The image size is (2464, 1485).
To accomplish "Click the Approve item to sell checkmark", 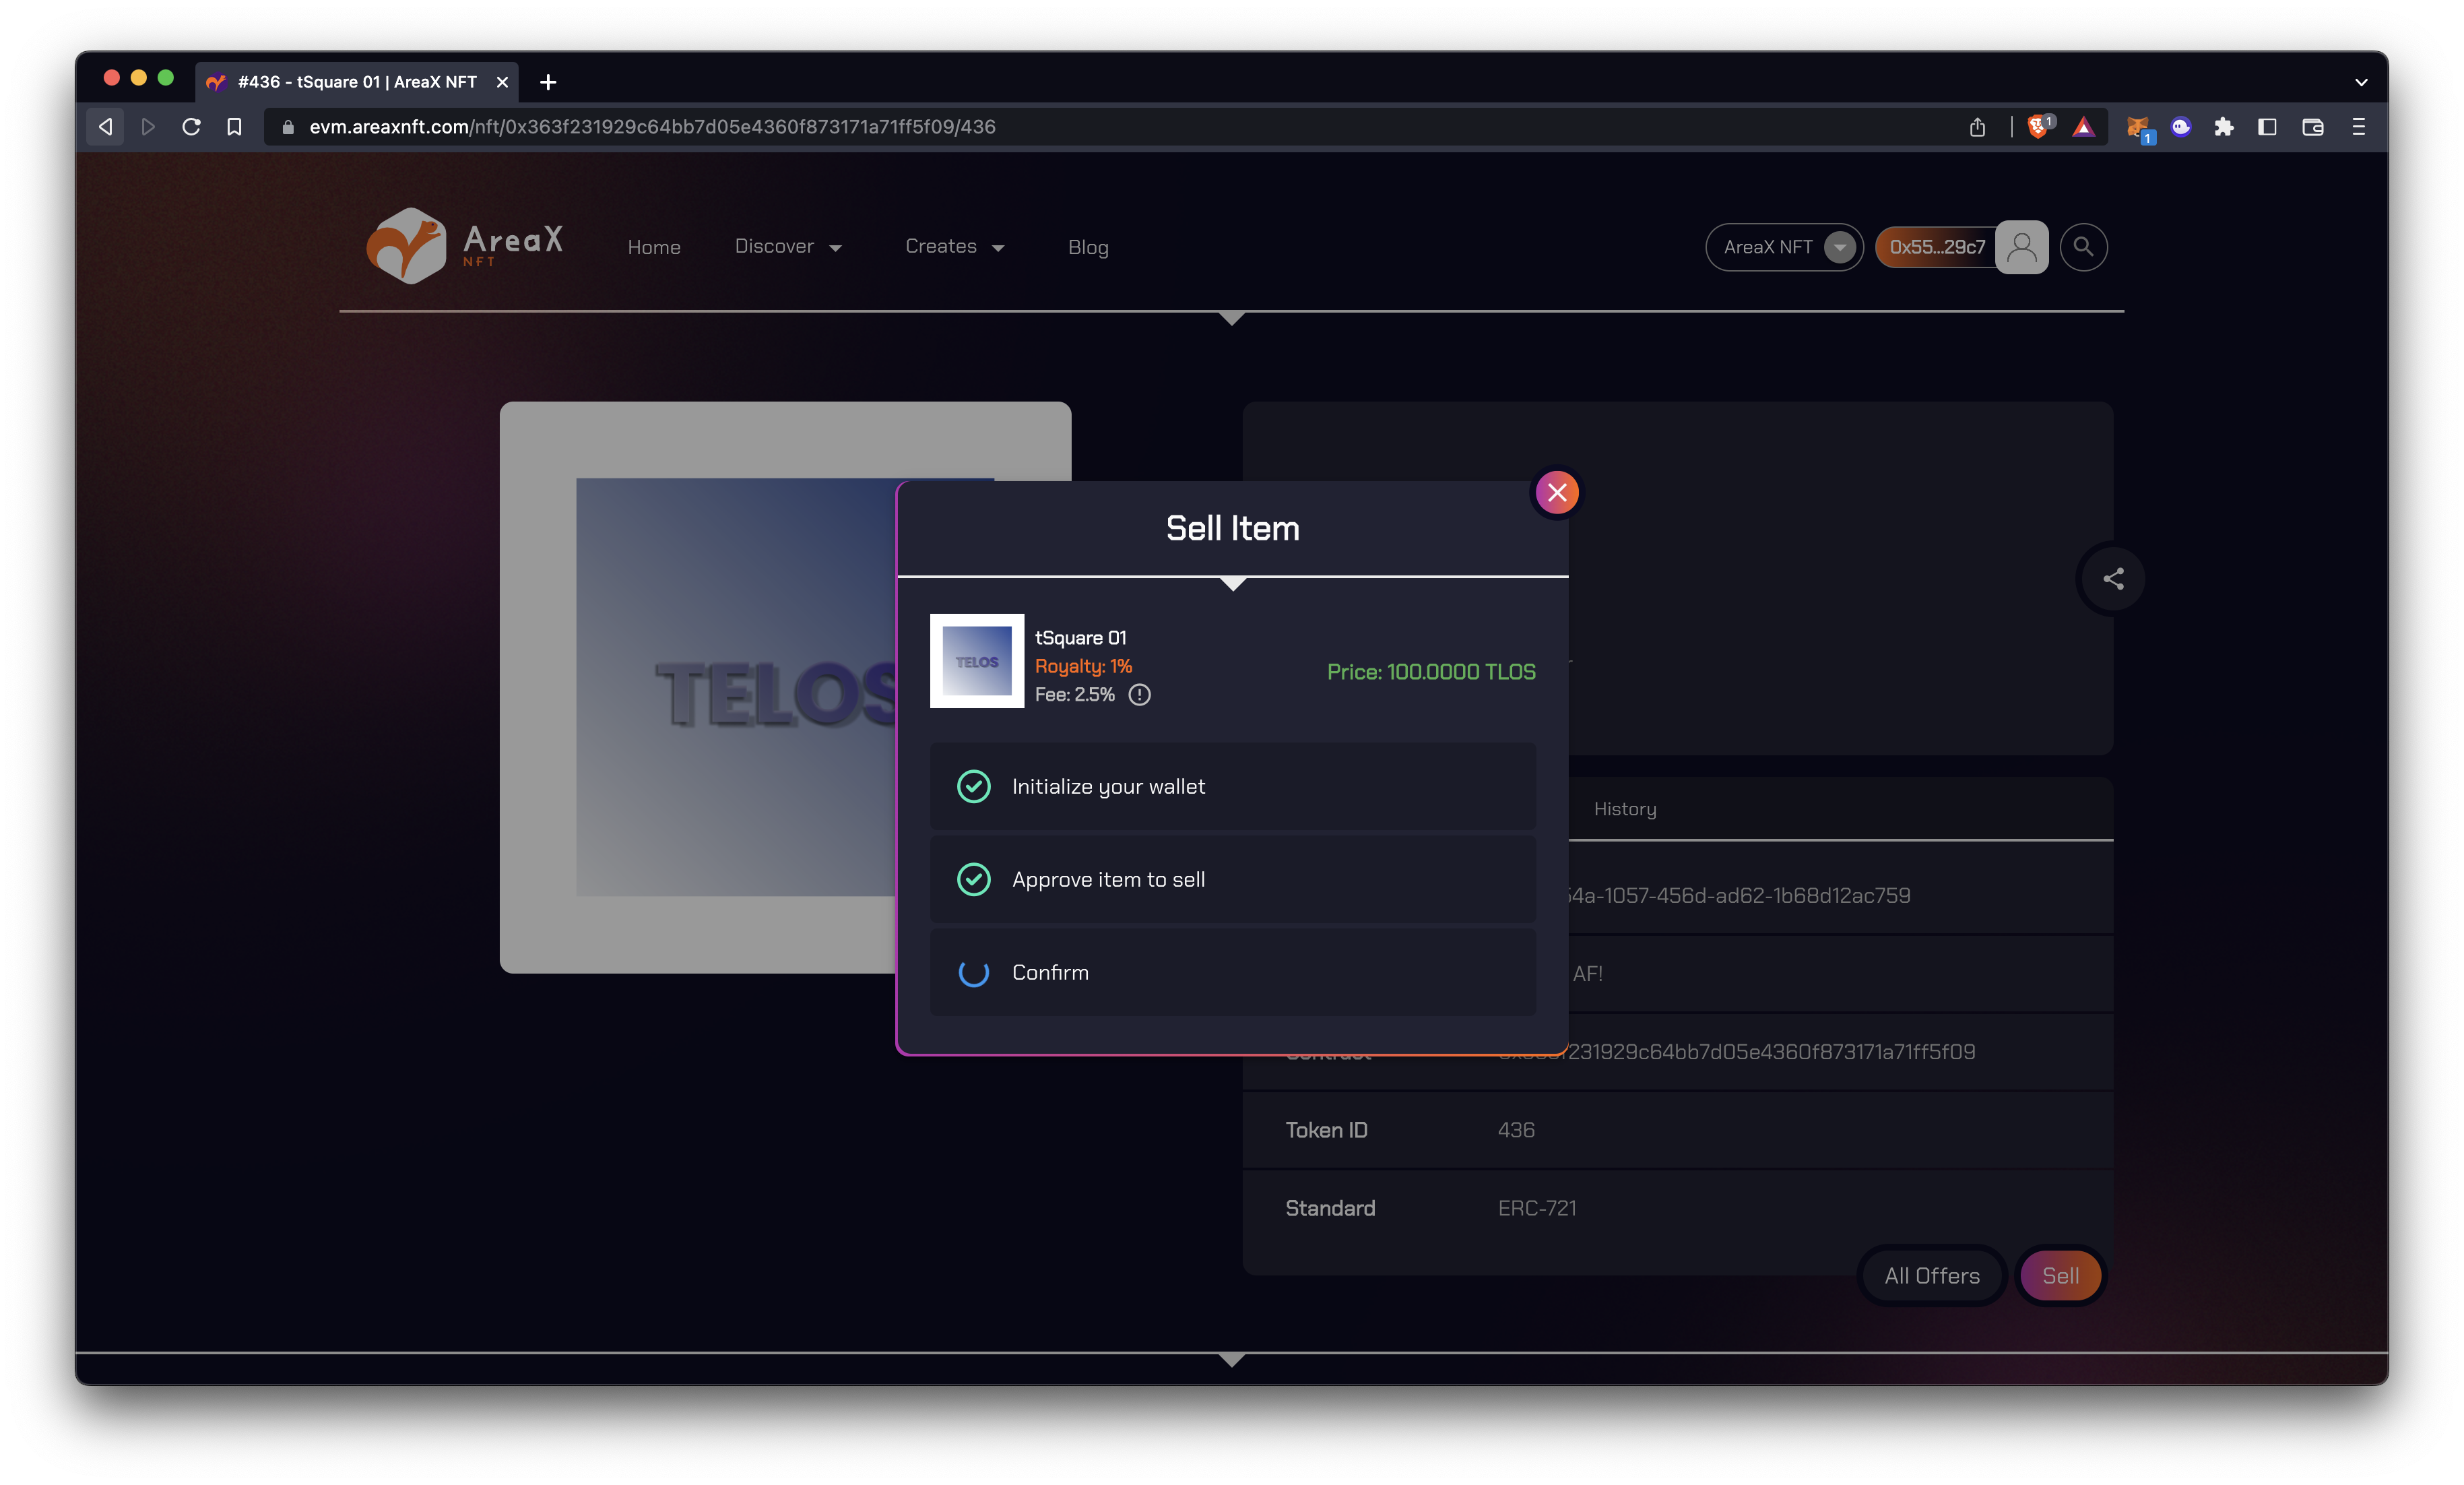I will point(973,880).
